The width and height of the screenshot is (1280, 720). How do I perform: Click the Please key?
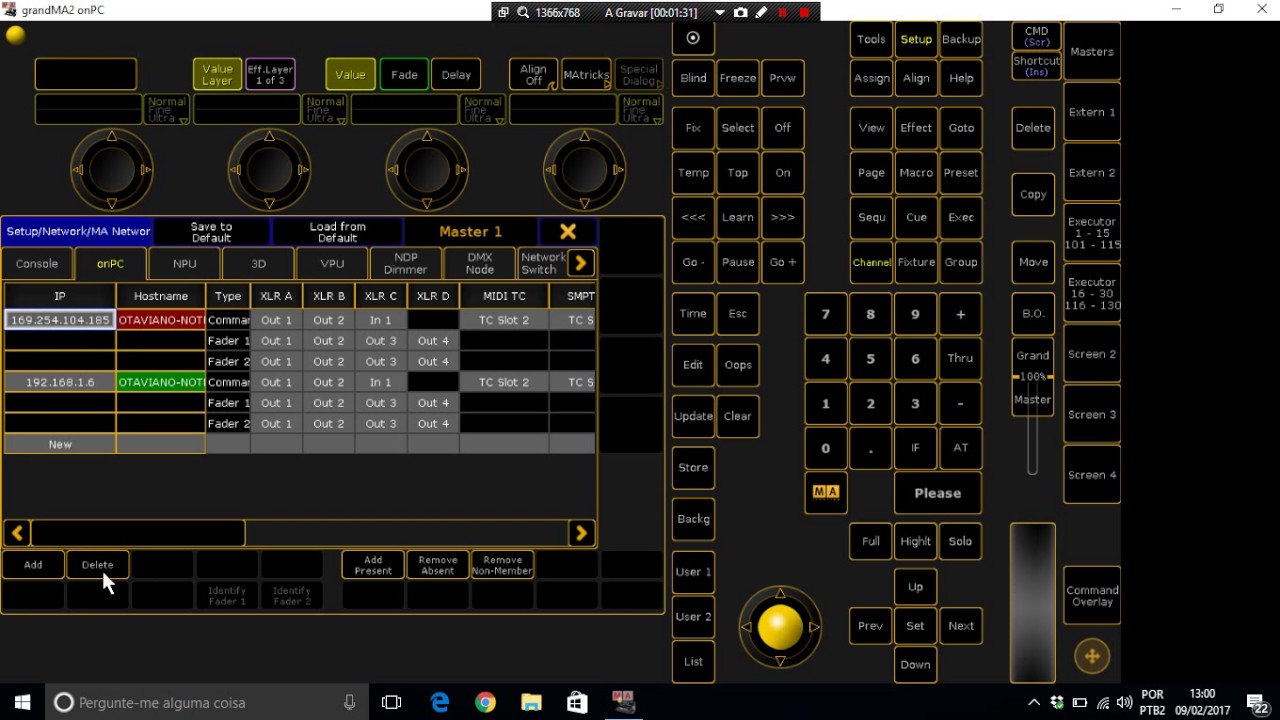click(938, 493)
